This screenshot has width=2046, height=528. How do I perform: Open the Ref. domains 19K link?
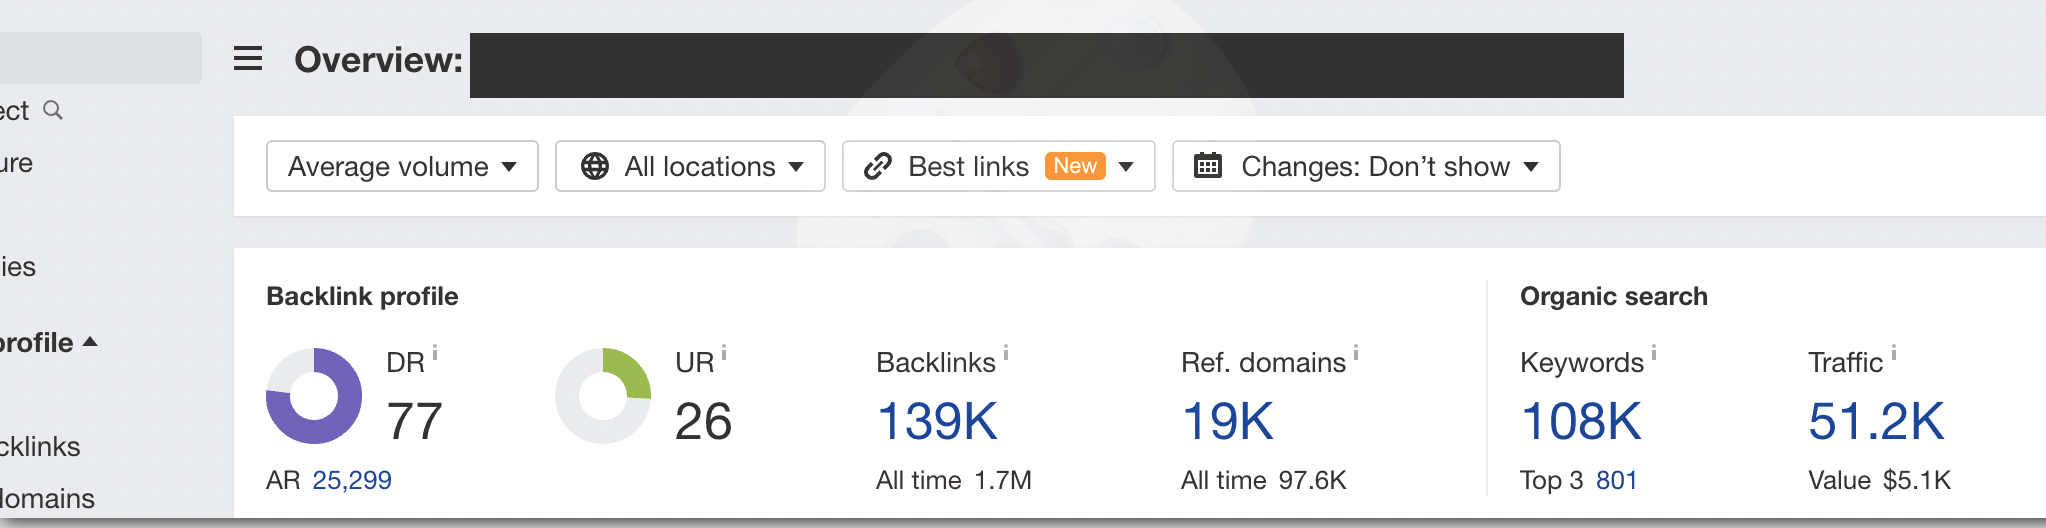click(x=1227, y=421)
